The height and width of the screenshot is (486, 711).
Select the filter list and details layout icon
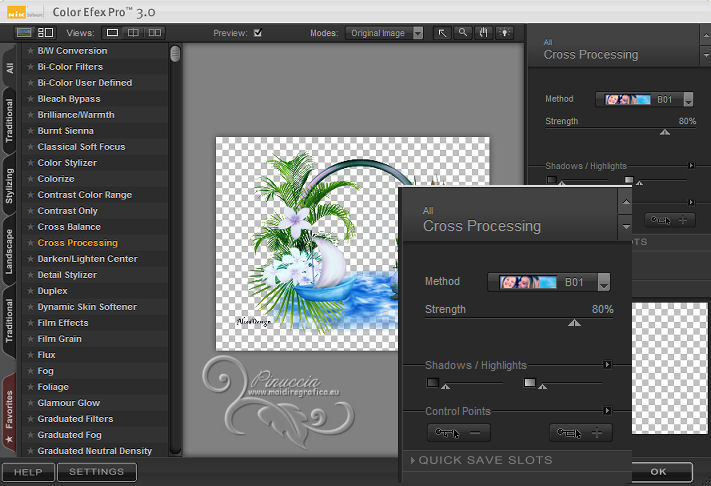point(45,33)
